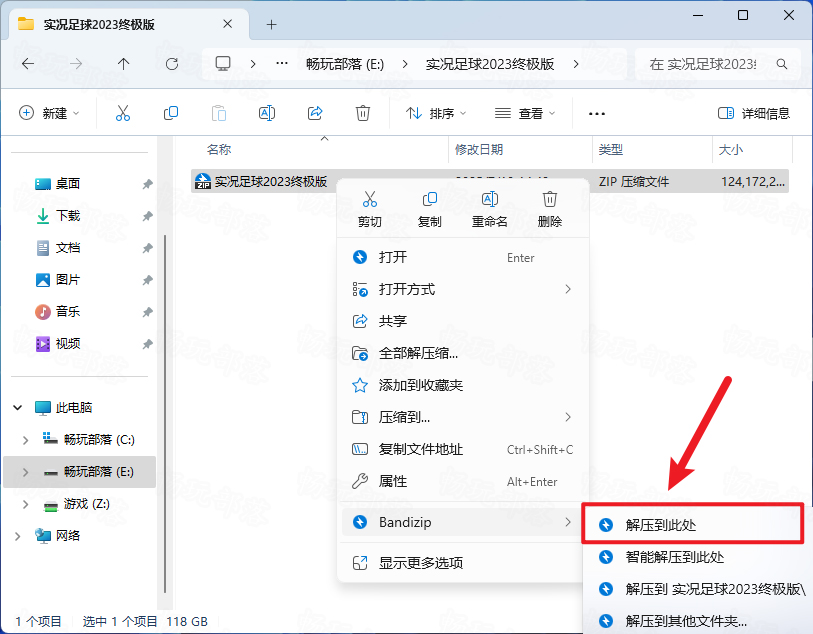Select 复制文件地址 menu entry
The image size is (813, 634).
(463, 449)
